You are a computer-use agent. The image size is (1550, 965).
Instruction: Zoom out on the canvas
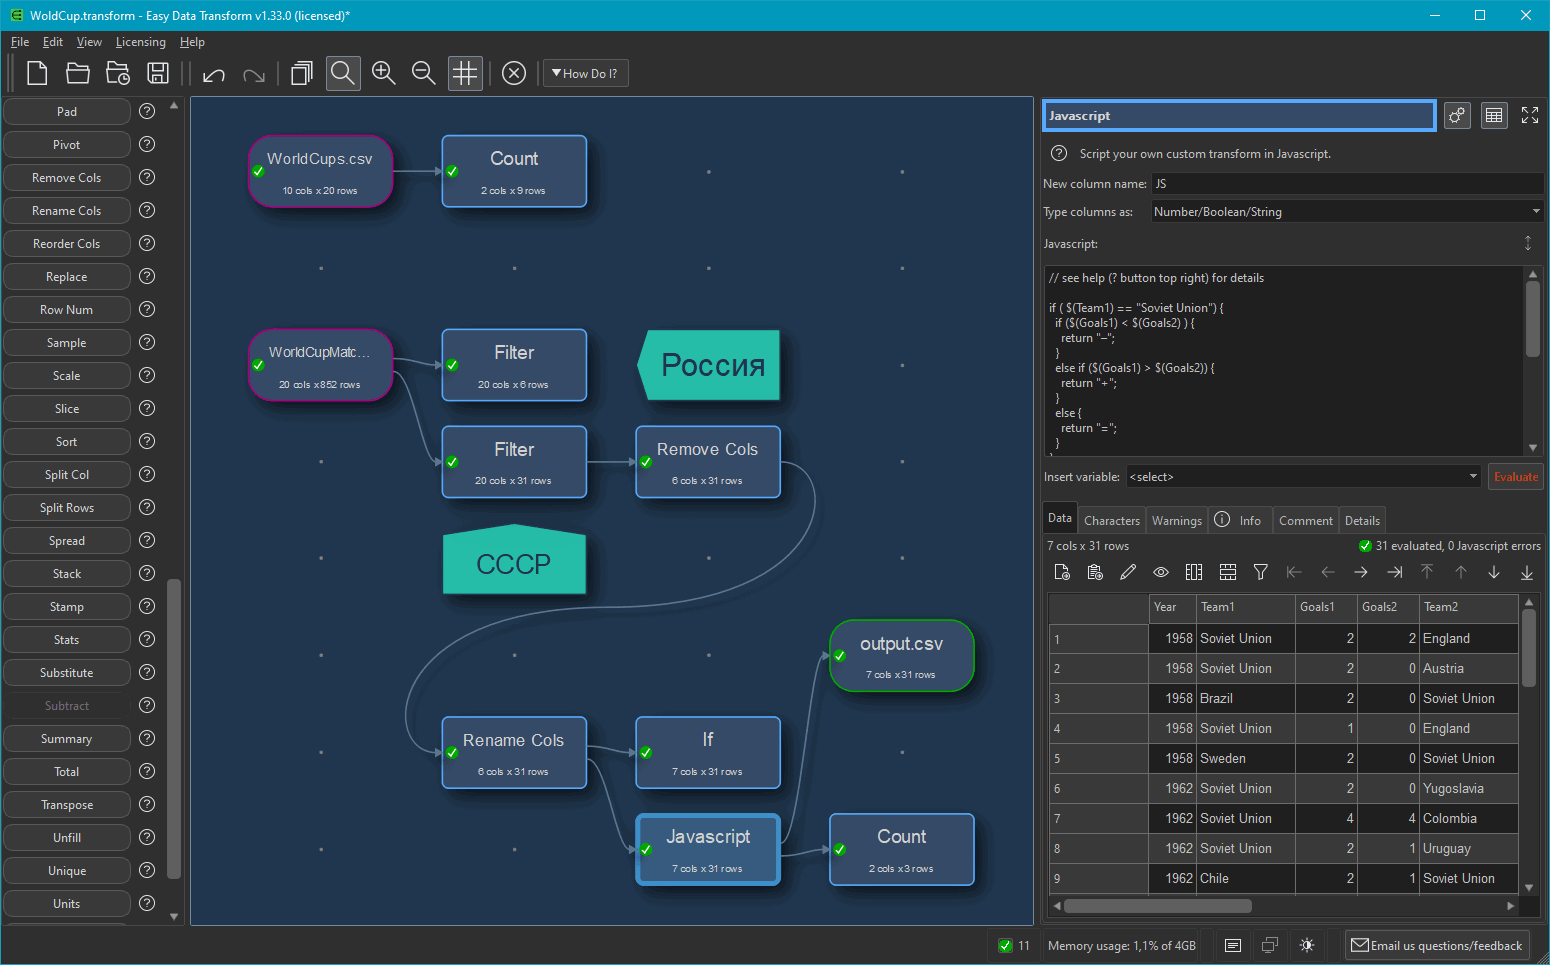click(x=424, y=73)
